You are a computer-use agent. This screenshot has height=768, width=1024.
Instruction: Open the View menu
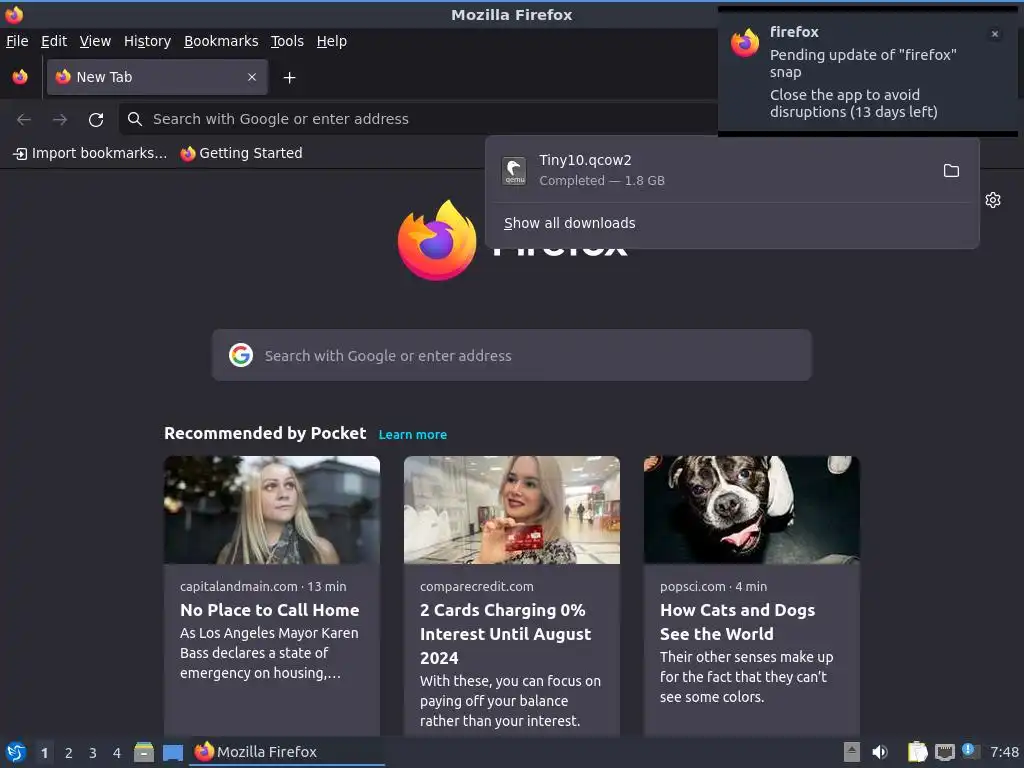tap(95, 41)
